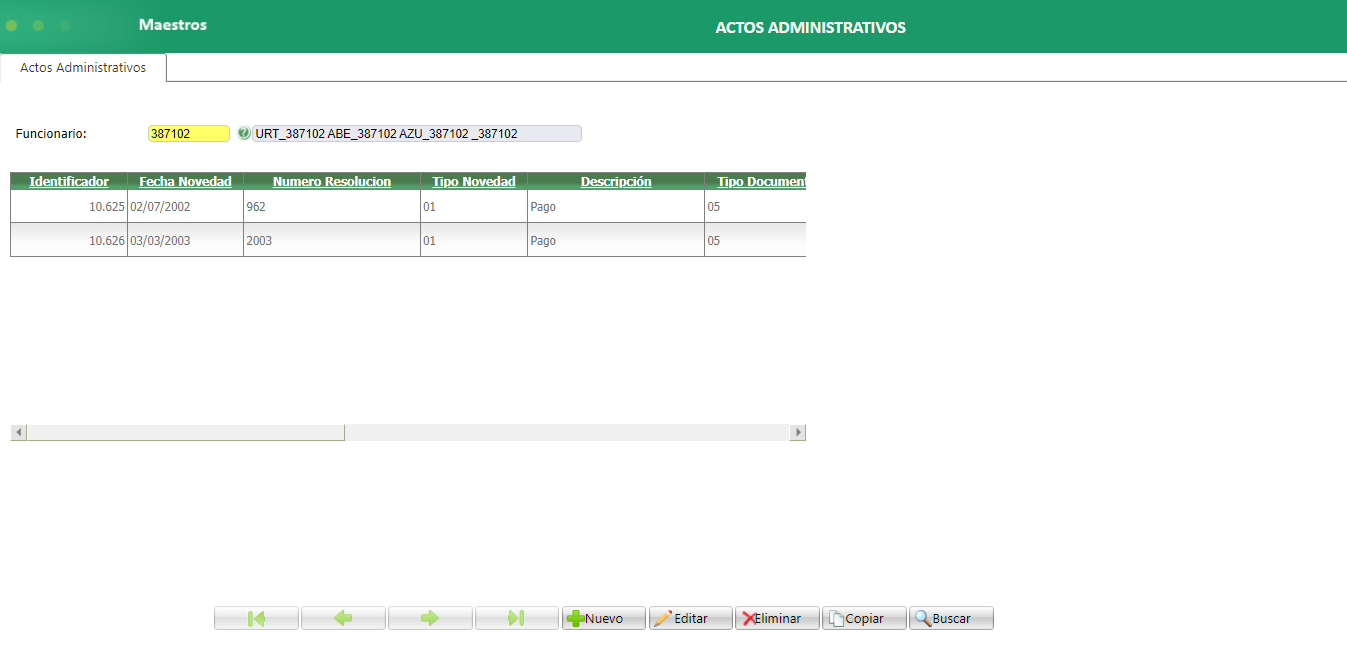Click the Copiar button

point(865,619)
